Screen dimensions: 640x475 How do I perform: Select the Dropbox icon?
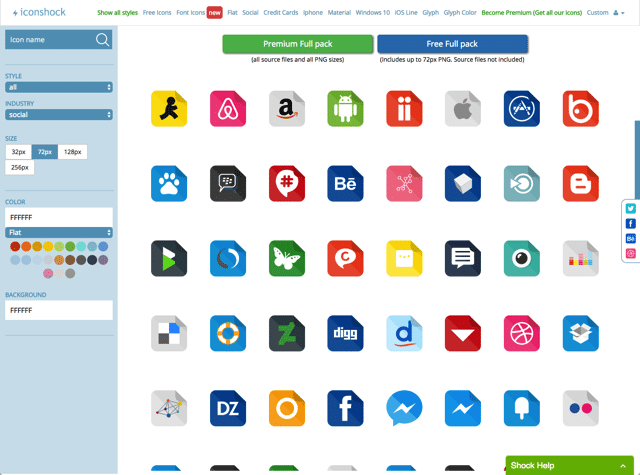tap(580, 333)
